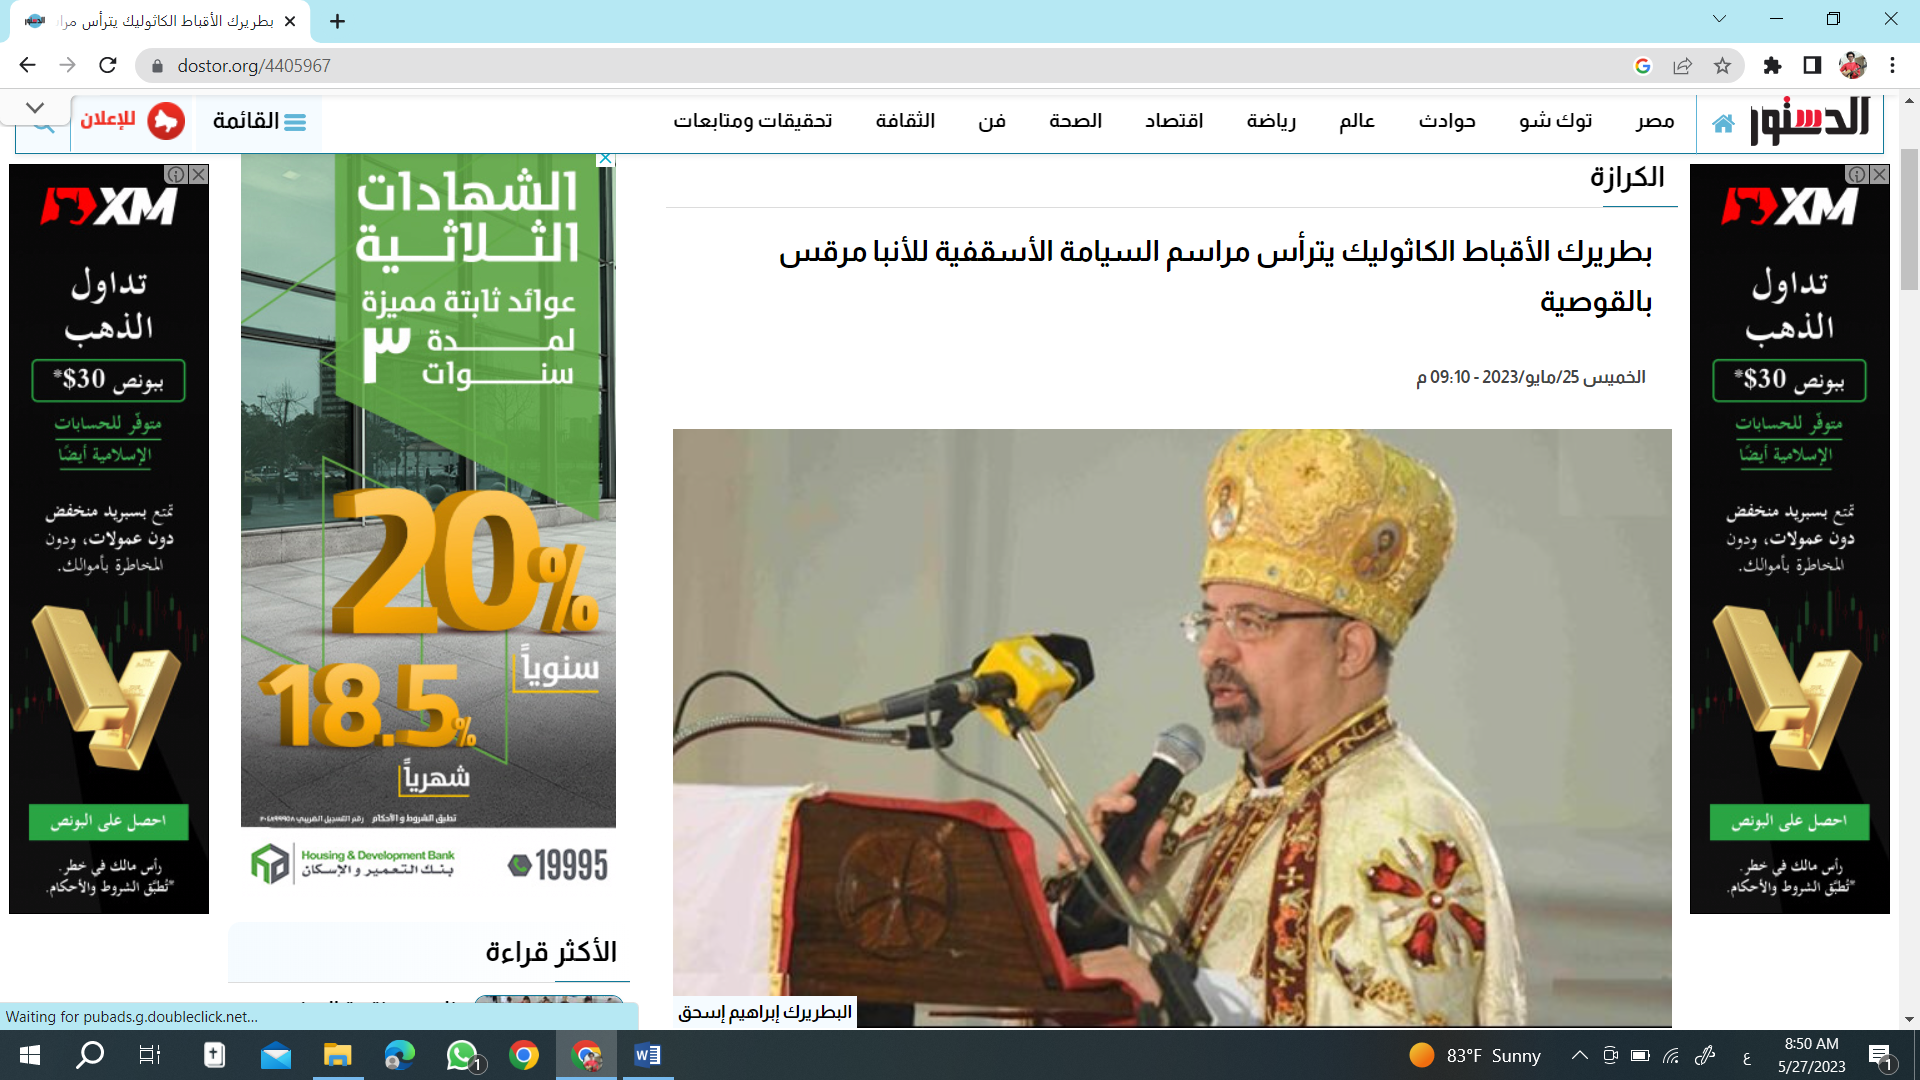Open File Explorer on taskbar
The height and width of the screenshot is (1080, 1920).
[x=337, y=1055]
